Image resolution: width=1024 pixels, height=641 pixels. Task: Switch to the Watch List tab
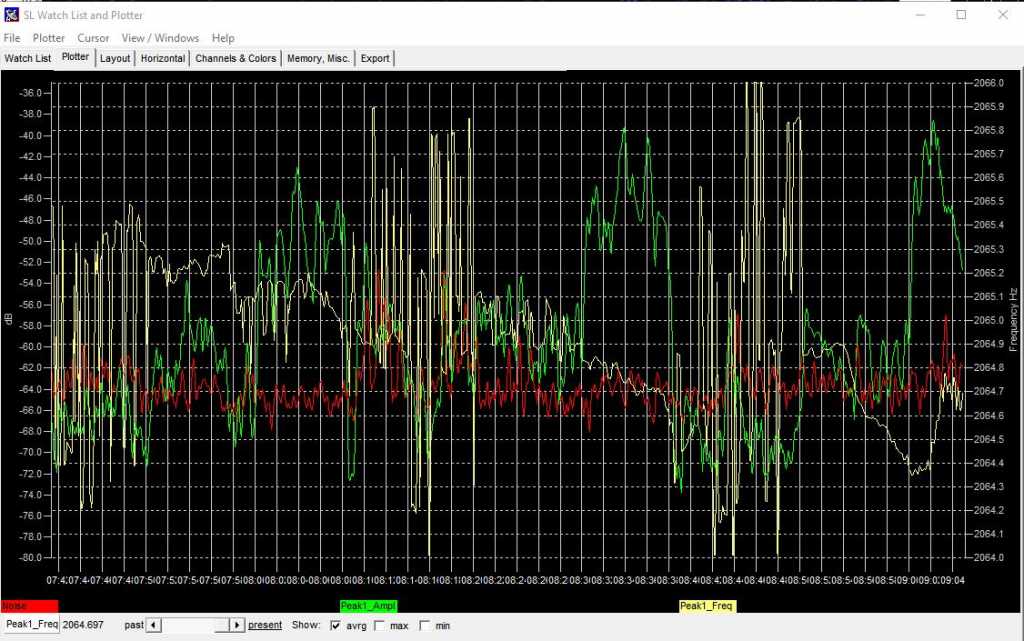(x=27, y=58)
